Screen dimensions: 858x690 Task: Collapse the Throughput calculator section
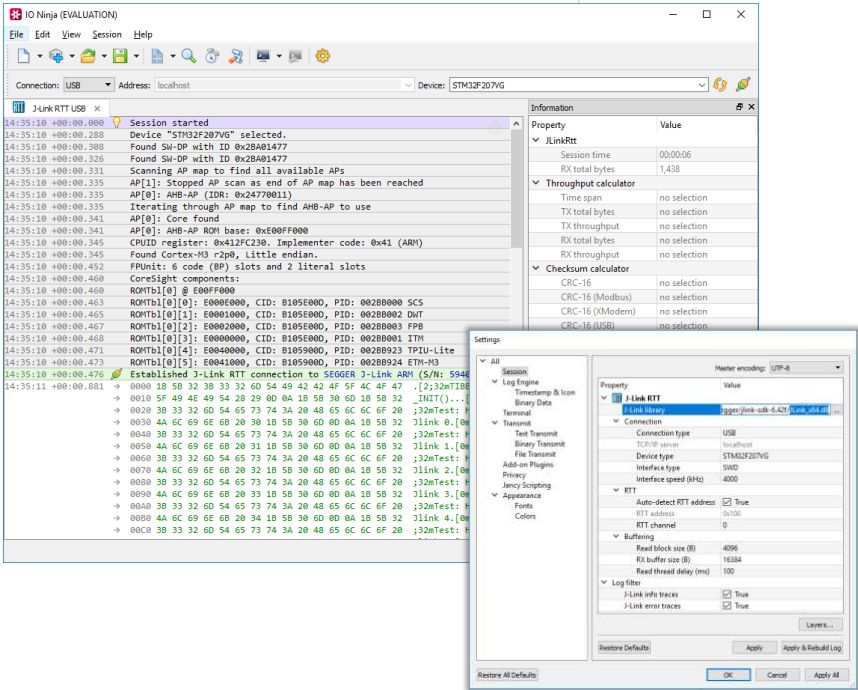coord(536,183)
